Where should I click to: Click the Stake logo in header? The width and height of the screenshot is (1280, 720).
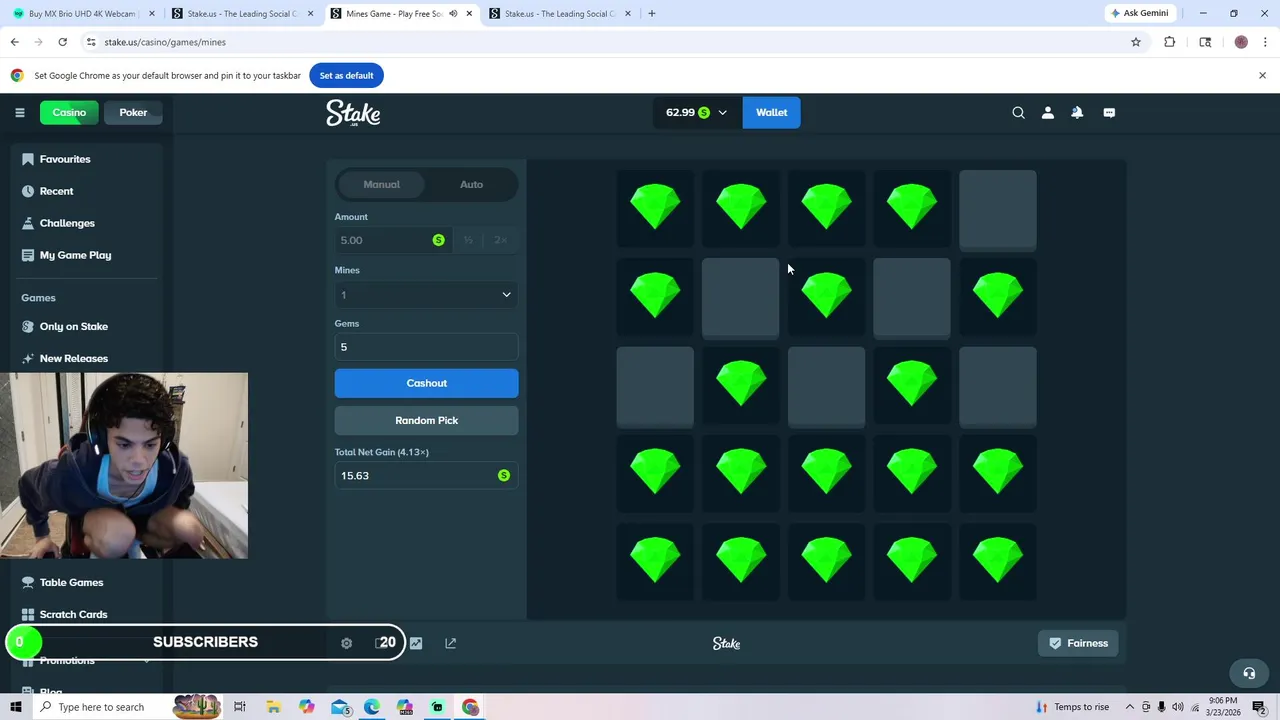tap(353, 113)
